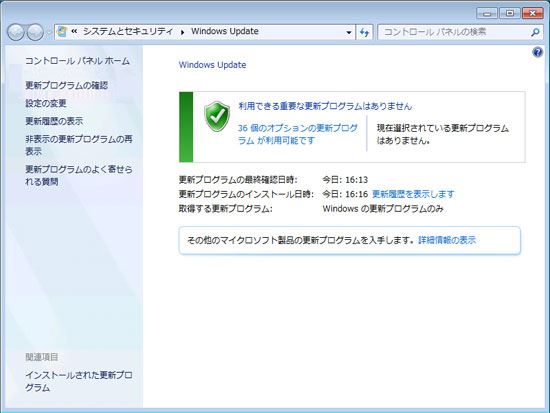Open 更新プログラムのよく寄せられる質問 link
Screen dimensions: 550x413
(x=79, y=175)
